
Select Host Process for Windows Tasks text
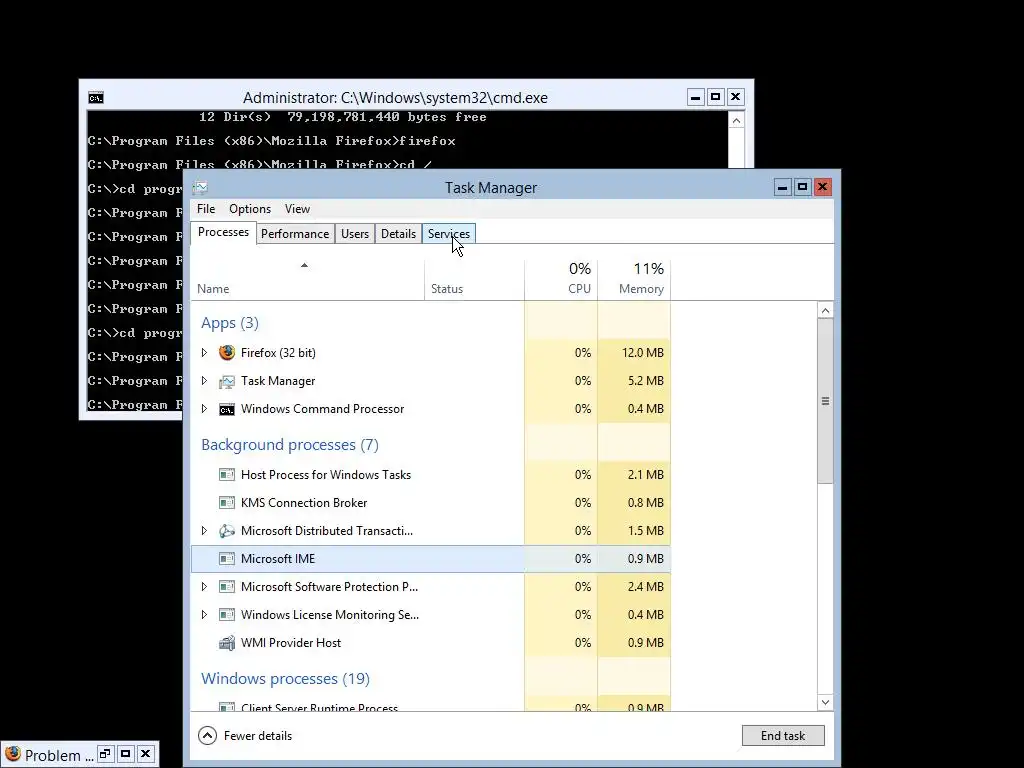tap(326, 475)
